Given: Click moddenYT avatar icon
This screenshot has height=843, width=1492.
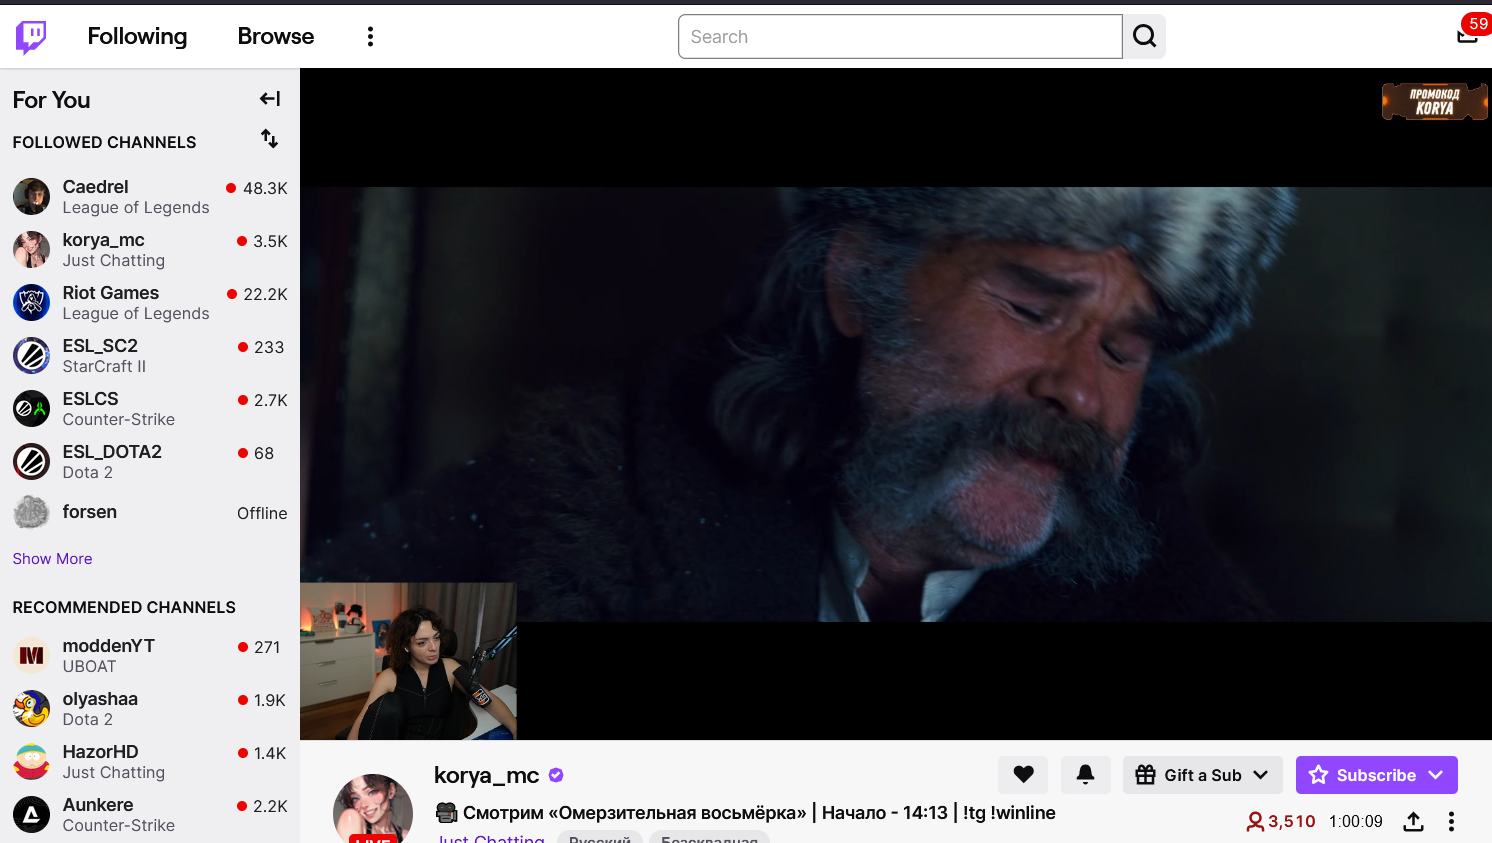Looking at the screenshot, I should 31,656.
